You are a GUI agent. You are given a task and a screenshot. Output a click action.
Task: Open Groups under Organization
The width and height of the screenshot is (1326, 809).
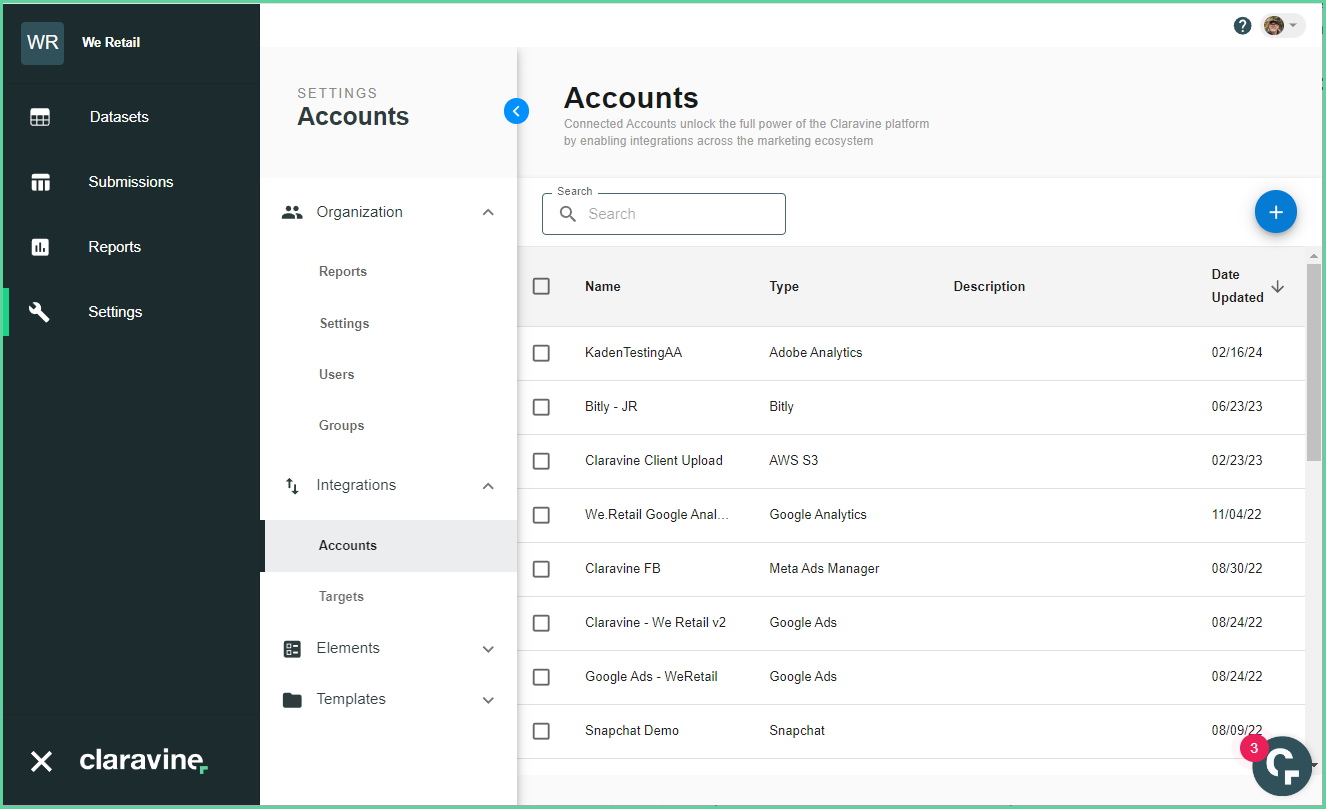pos(341,426)
